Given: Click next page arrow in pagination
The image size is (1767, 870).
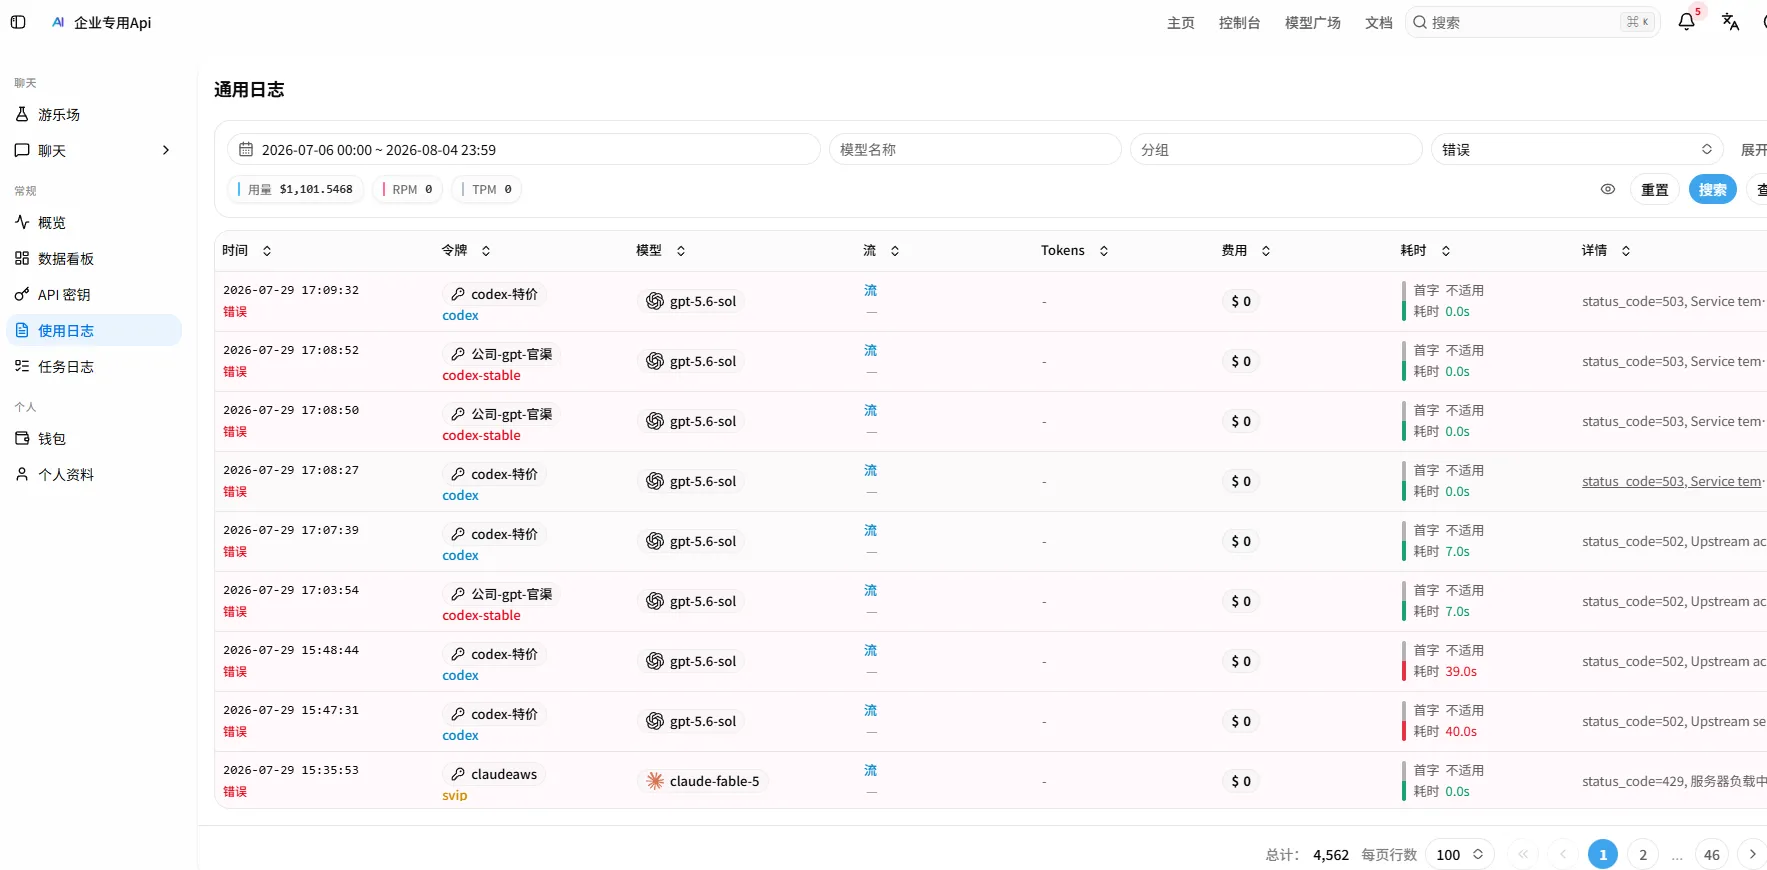Looking at the screenshot, I should (1752, 855).
